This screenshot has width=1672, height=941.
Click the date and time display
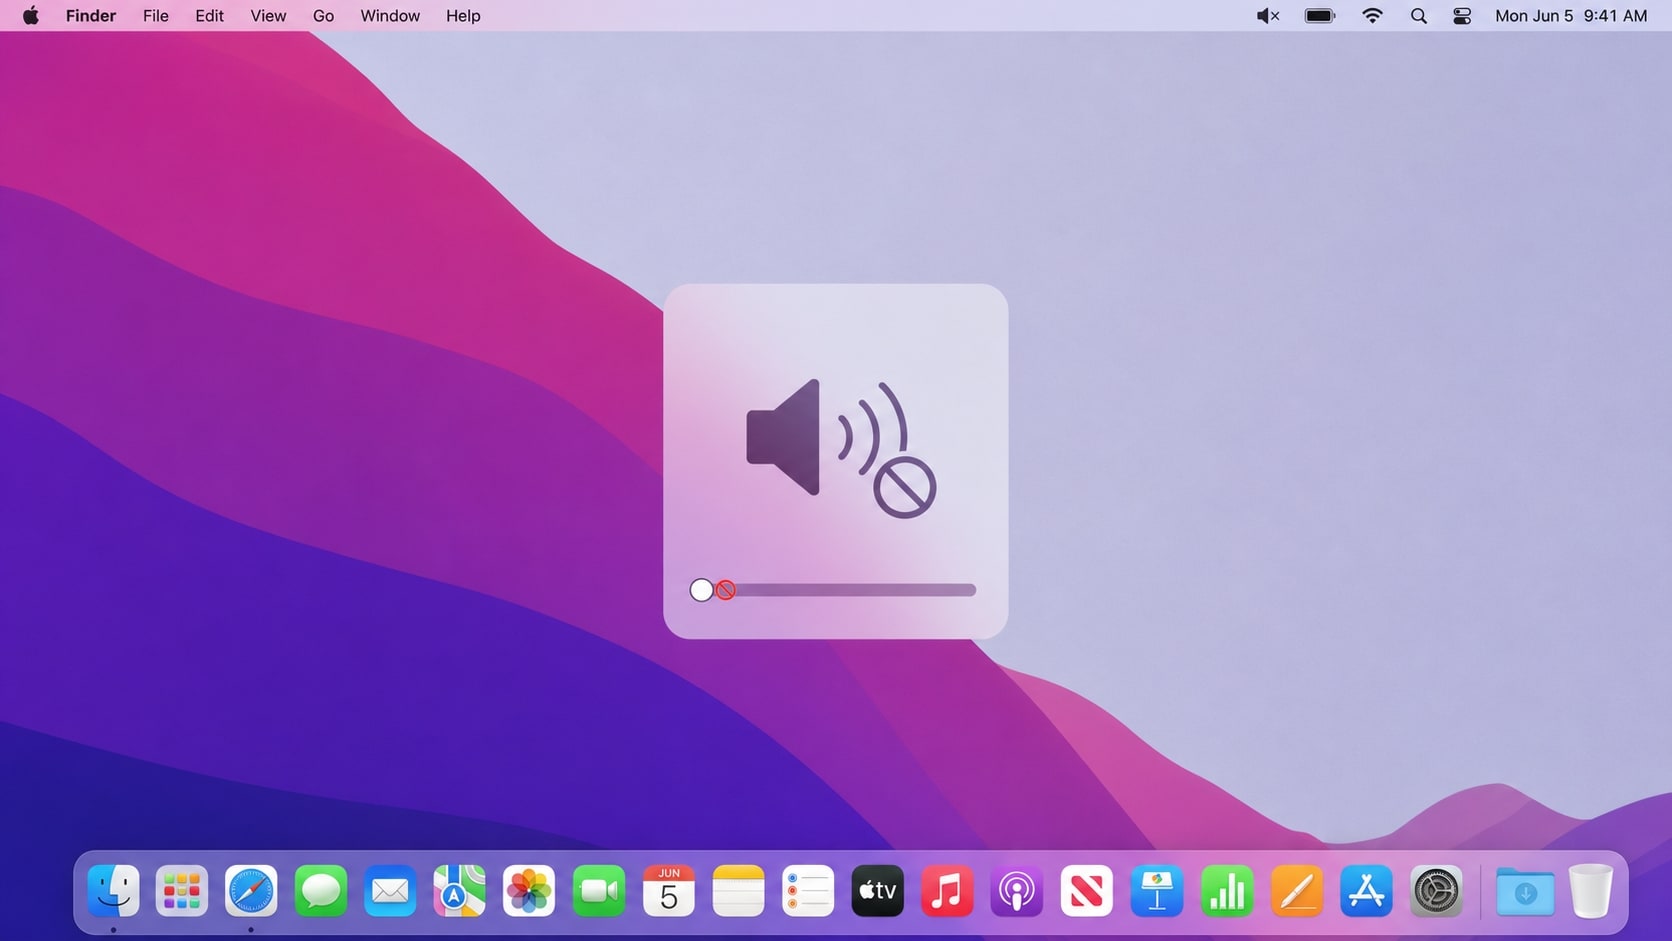[1571, 16]
